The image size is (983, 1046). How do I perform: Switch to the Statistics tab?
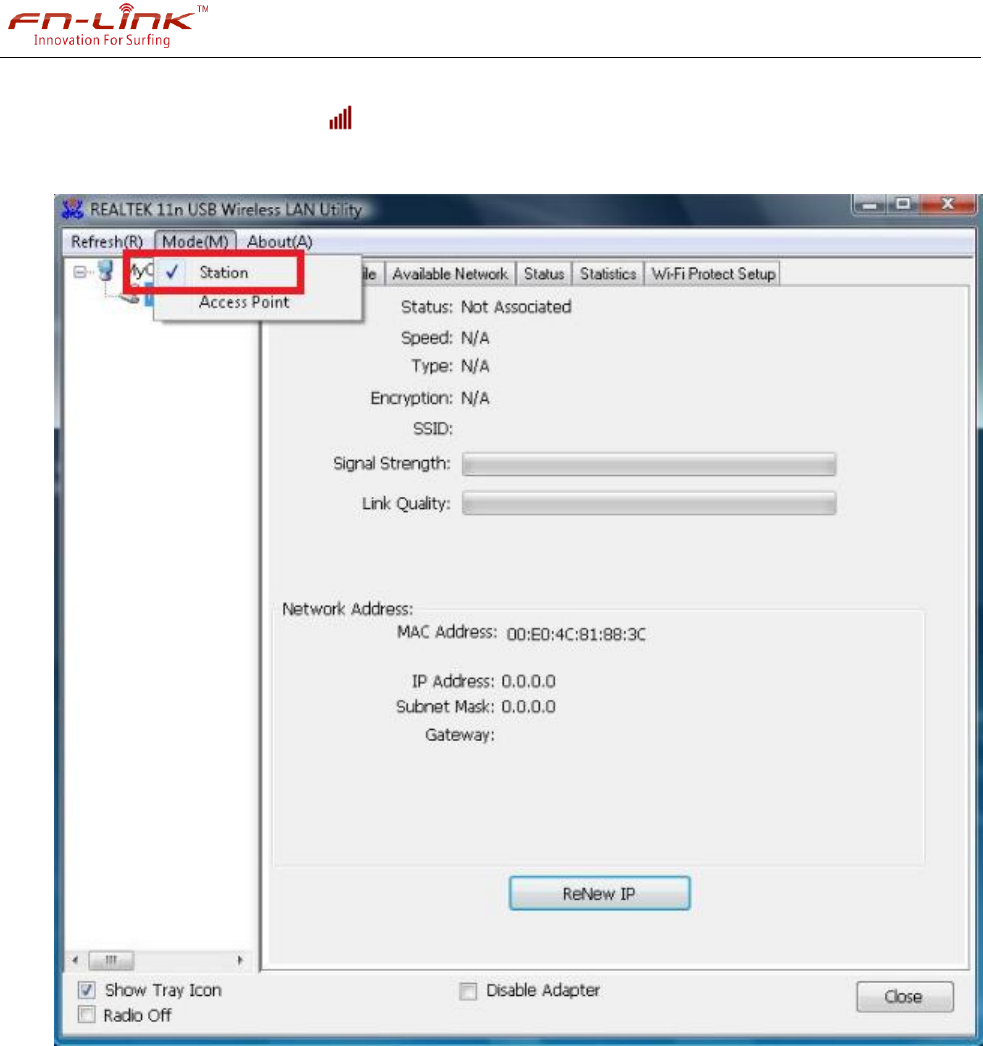pos(608,274)
